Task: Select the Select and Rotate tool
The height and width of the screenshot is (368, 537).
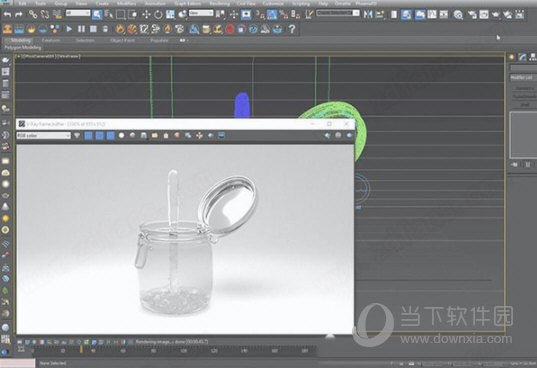Action: pos(158,14)
